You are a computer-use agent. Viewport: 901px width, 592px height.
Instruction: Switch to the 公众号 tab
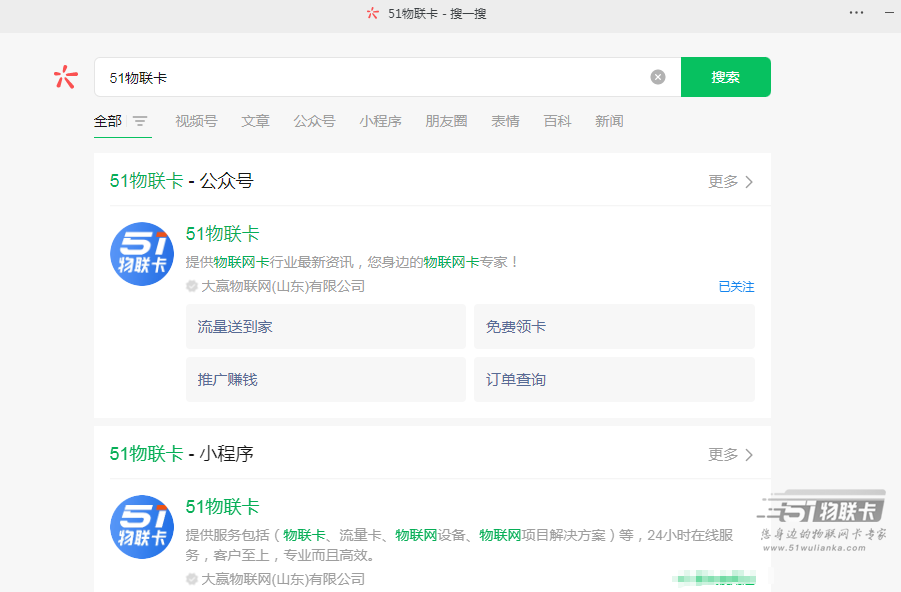[x=314, y=121]
